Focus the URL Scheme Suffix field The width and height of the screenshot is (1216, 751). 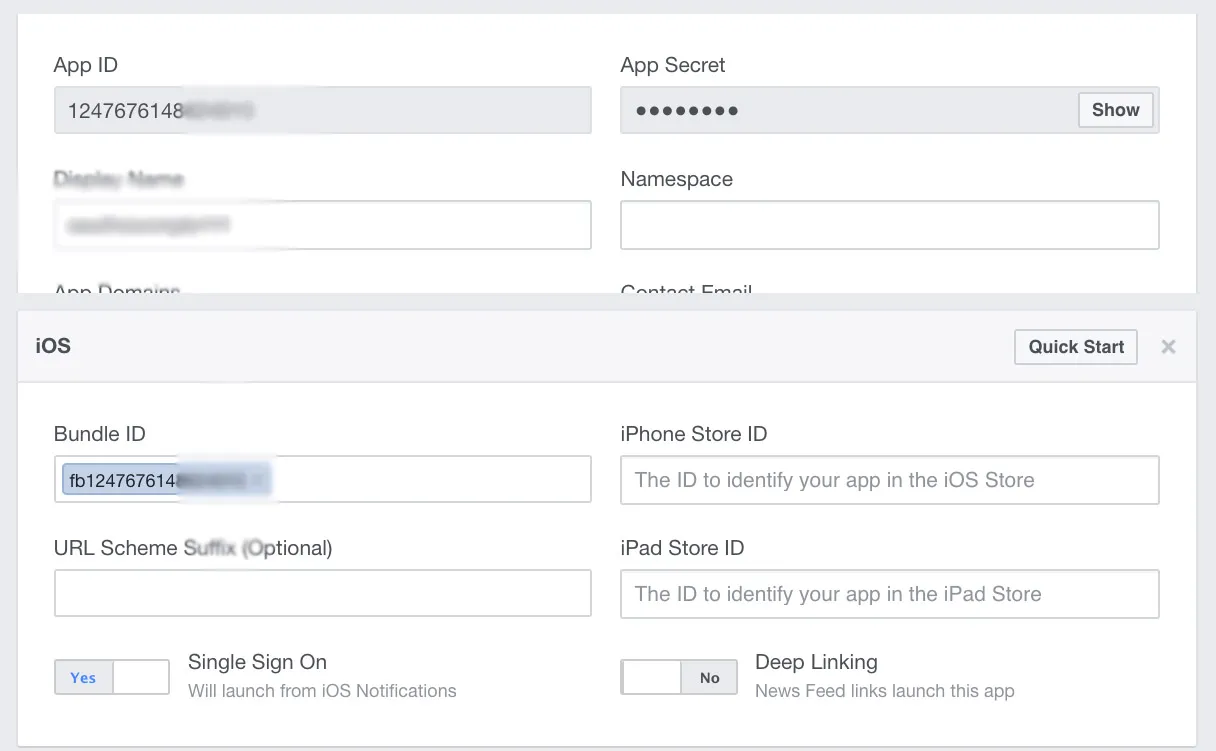pos(322,594)
